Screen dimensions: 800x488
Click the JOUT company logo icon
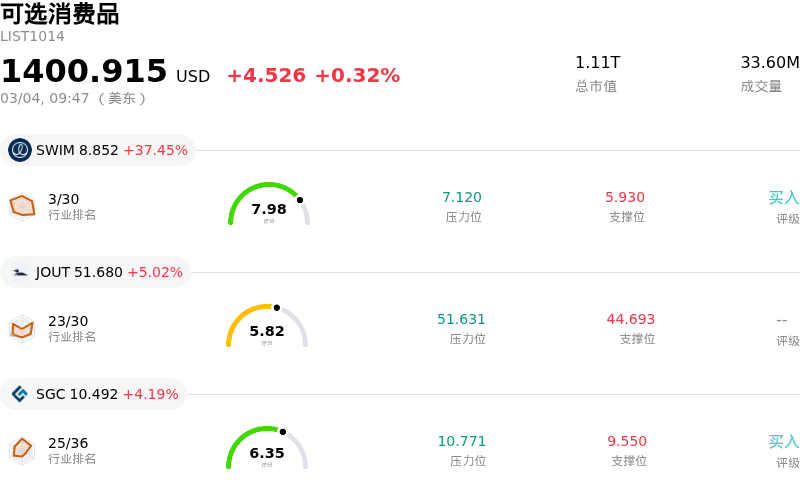tap(20, 272)
